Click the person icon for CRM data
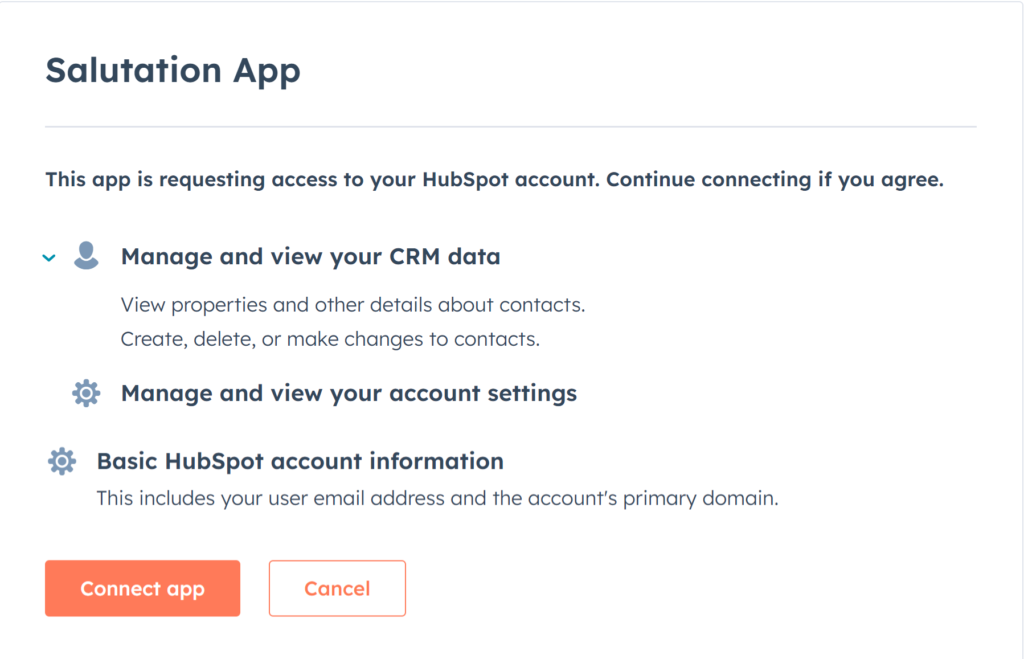This screenshot has height=659, width=1024. point(86,255)
